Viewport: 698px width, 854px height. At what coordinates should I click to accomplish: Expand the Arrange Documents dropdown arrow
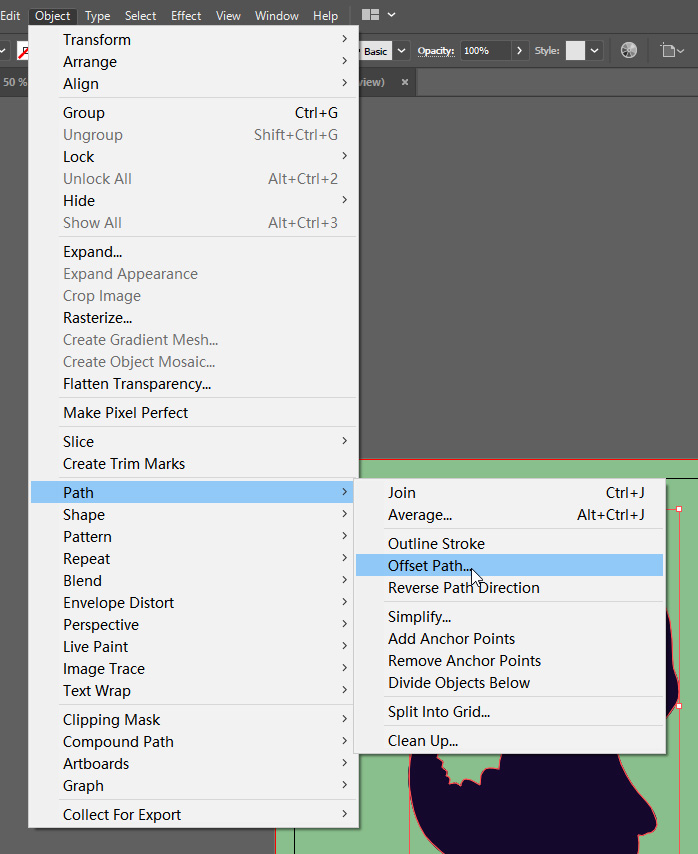click(391, 15)
